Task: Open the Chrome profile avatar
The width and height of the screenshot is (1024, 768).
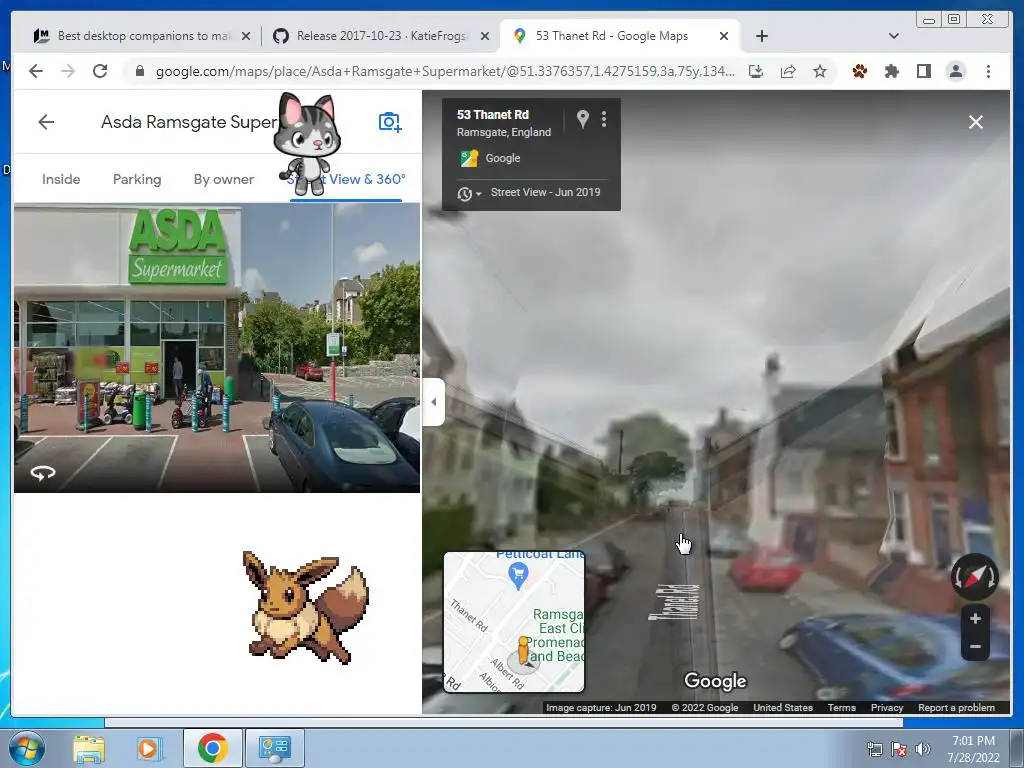Action: coord(955,71)
